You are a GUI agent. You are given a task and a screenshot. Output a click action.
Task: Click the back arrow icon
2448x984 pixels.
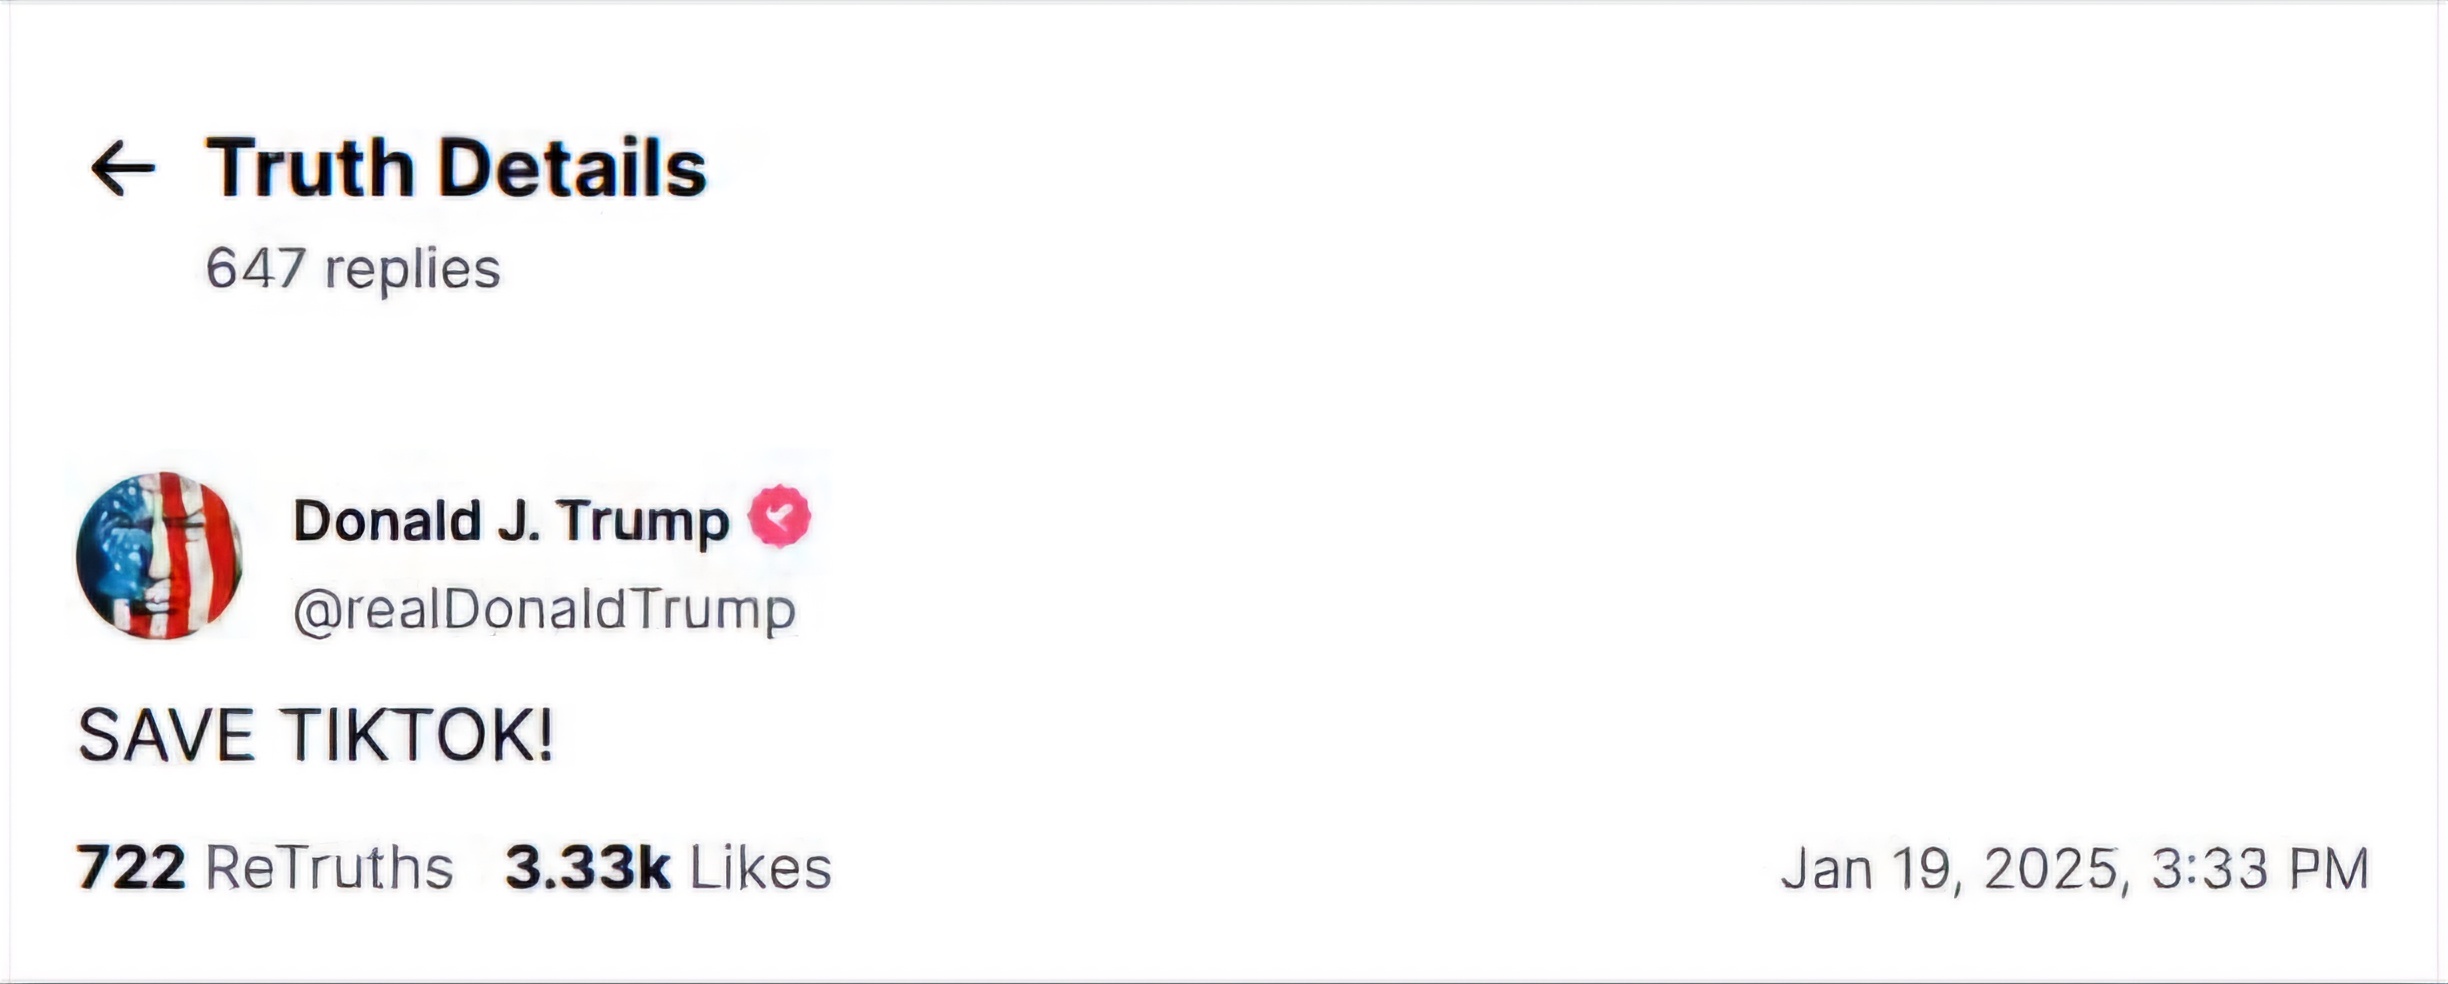point(123,168)
